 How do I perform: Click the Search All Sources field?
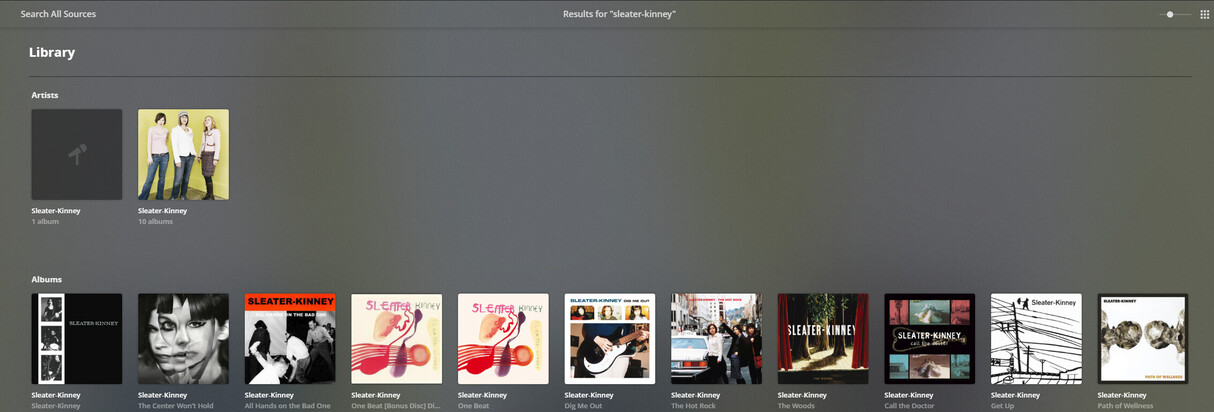point(59,14)
